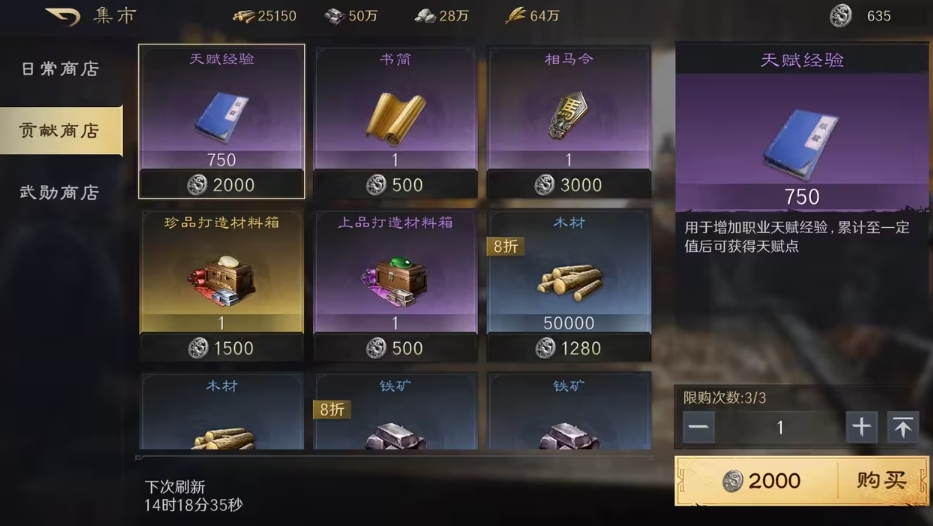
Task: Switch to the 武勋商店 tab
Action: 60,192
